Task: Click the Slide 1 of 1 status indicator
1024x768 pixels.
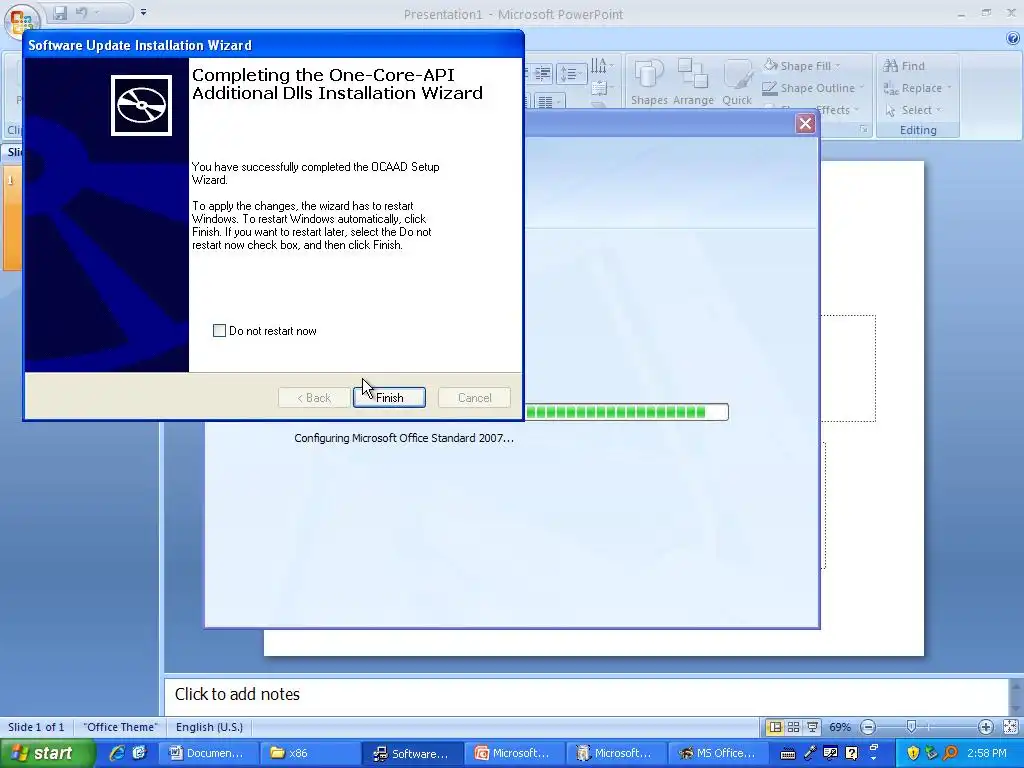Action: point(36,727)
